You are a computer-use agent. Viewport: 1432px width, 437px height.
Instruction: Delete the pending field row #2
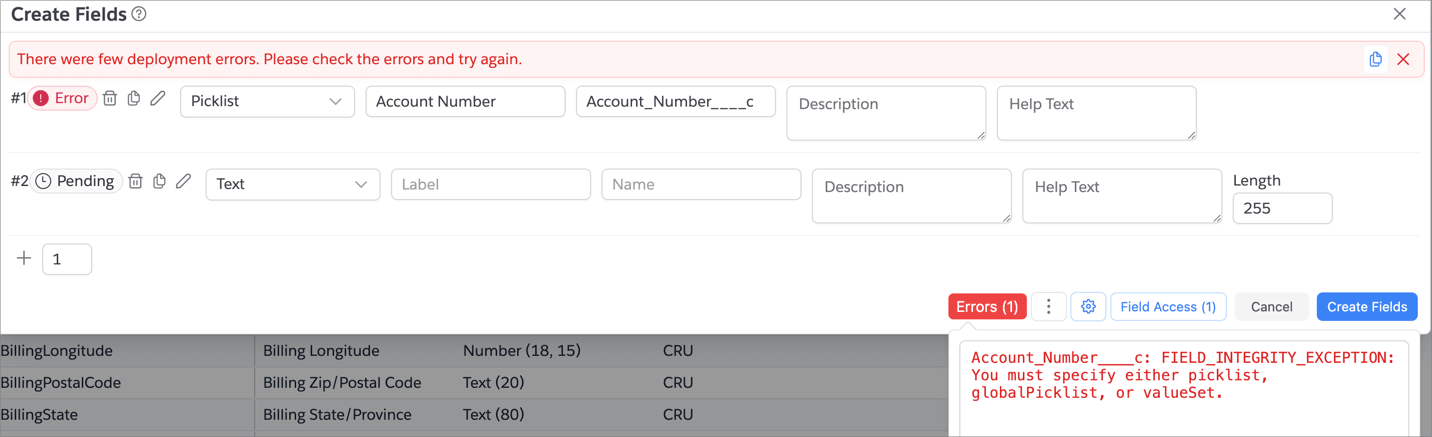(x=135, y=182)
